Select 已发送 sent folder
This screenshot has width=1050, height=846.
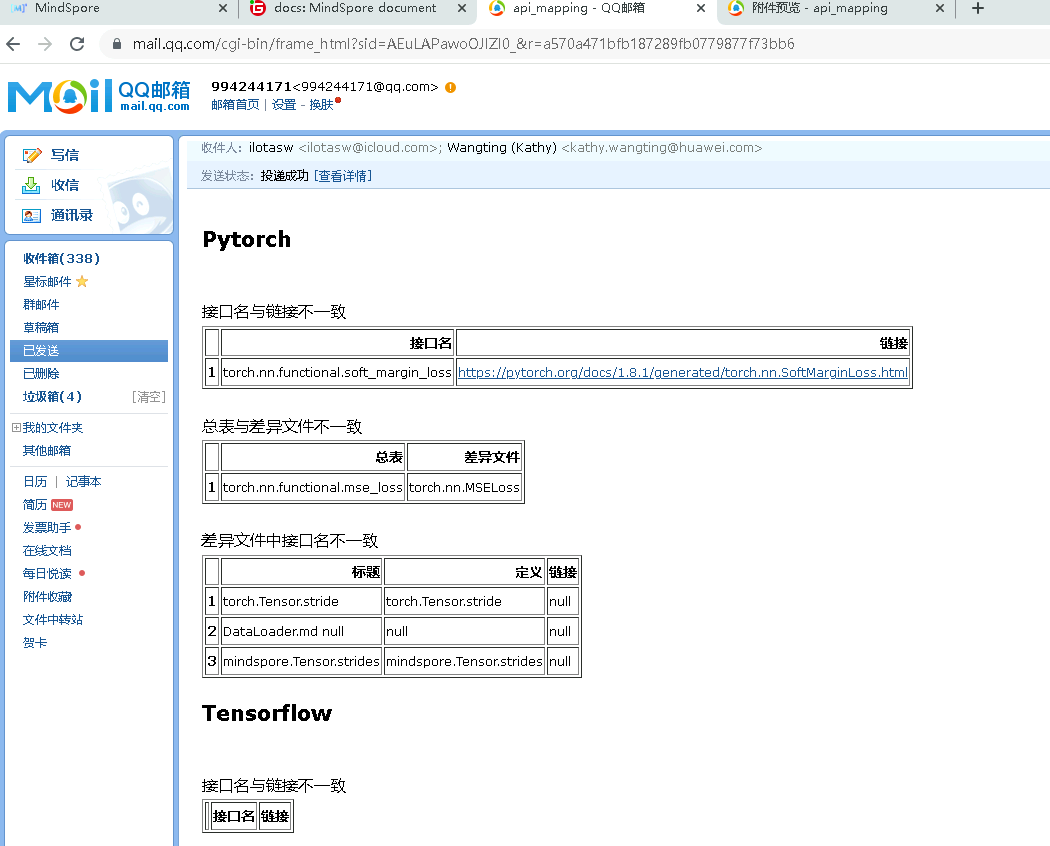coord(89,351)
